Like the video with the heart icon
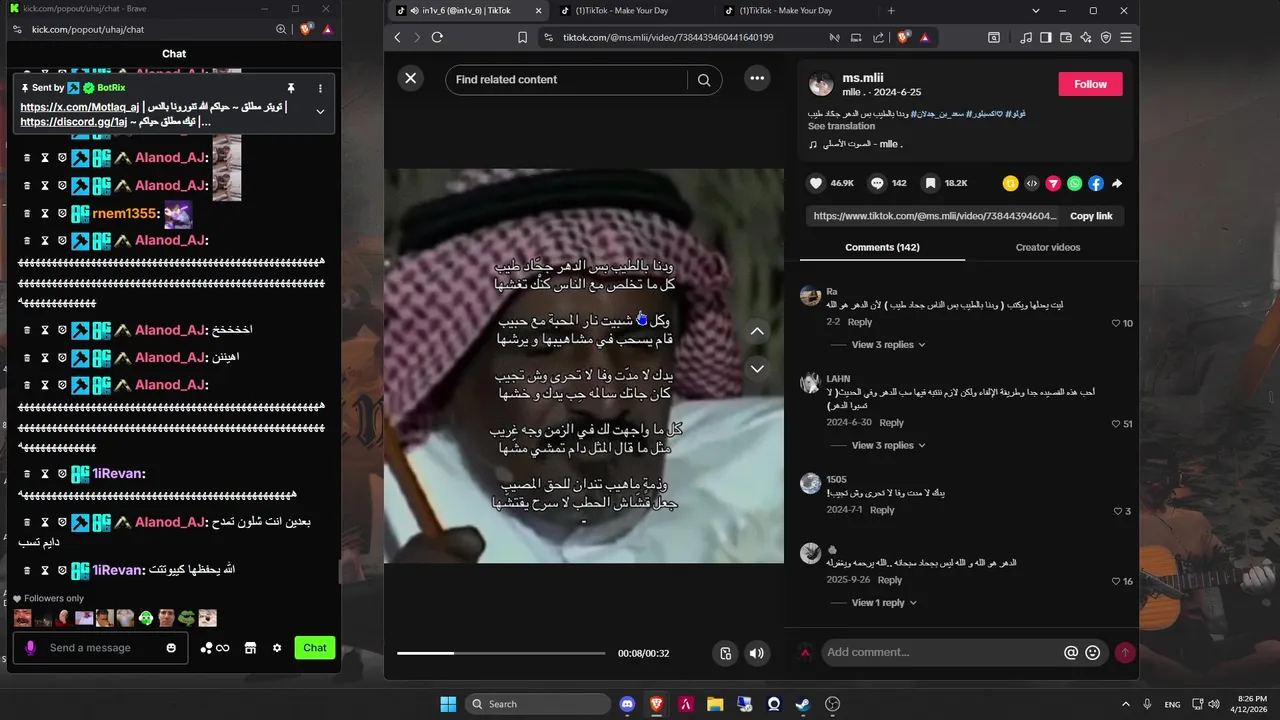The height and width of the screenshot is (720, 1280). pos(816,183)
